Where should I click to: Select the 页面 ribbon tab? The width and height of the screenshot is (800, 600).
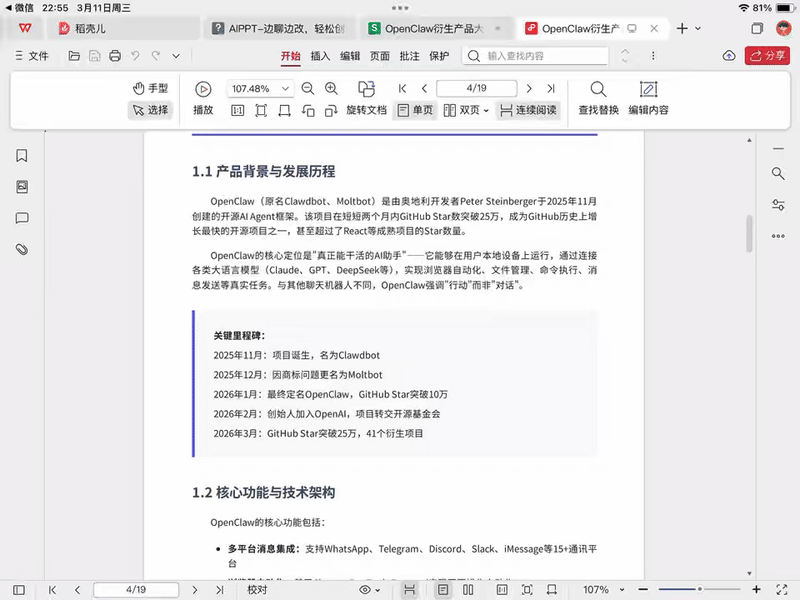pyautogui.click(x=380, y=56)
